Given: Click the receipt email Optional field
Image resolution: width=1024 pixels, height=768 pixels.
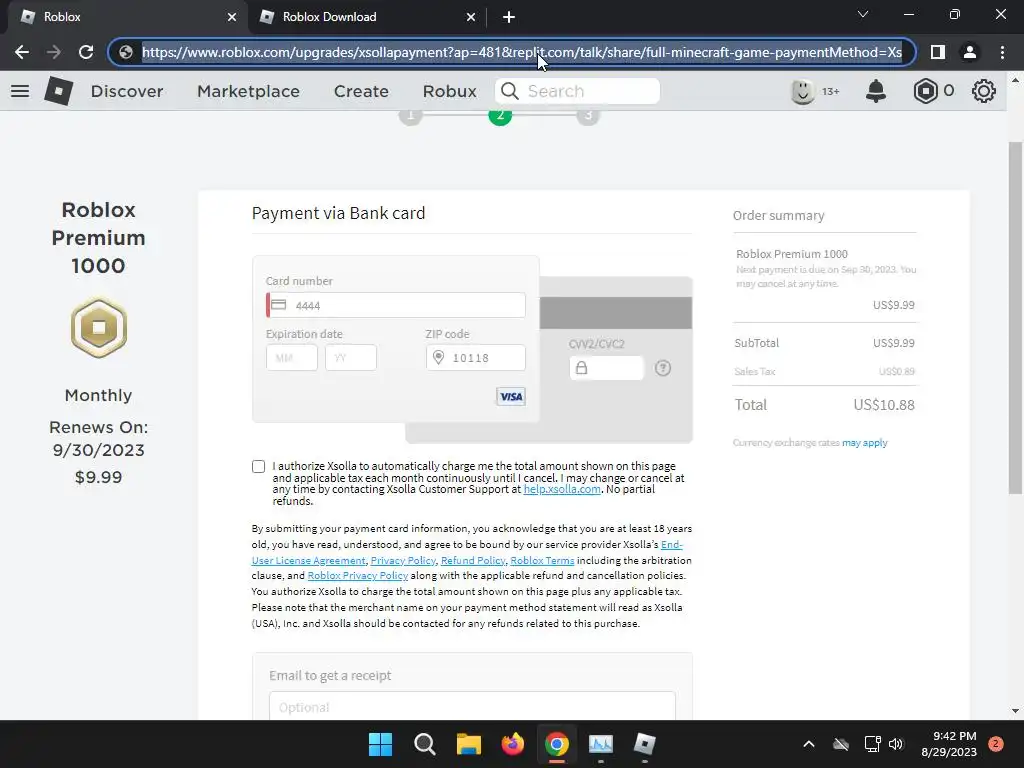Looking at the screenshot, I should tap(472, 707).
